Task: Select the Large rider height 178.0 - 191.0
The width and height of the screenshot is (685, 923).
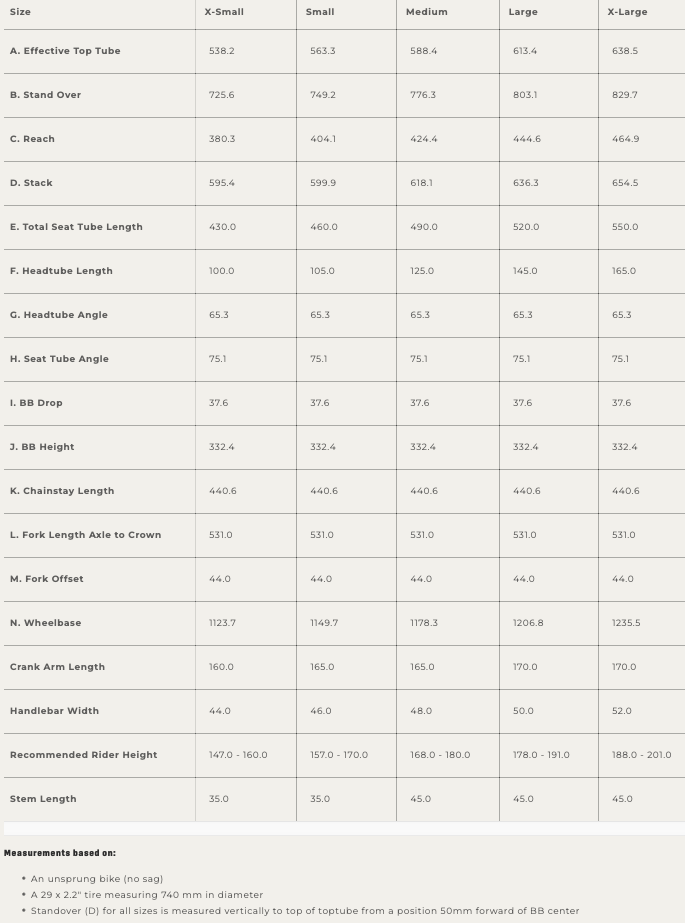Action: (541, 755)
